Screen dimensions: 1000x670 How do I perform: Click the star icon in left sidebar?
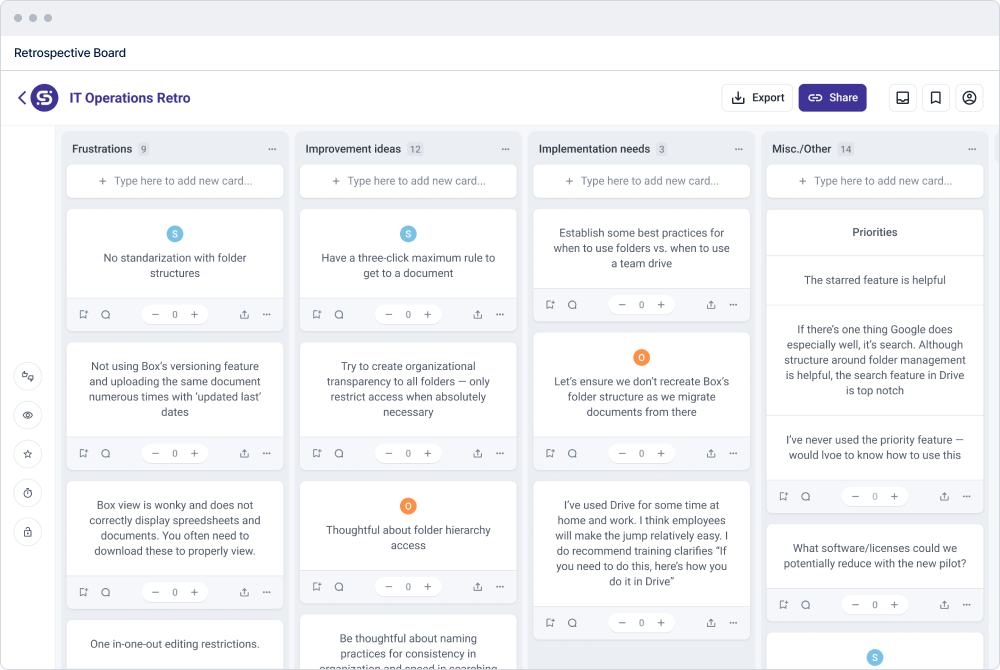click(28, 454)
